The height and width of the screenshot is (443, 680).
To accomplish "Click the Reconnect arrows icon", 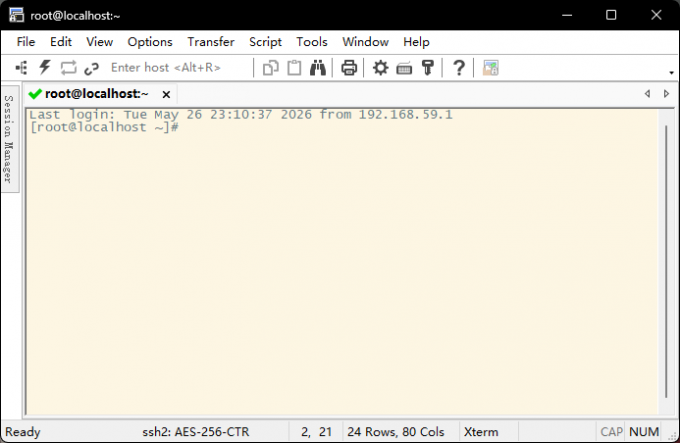I will pos(68,68).
